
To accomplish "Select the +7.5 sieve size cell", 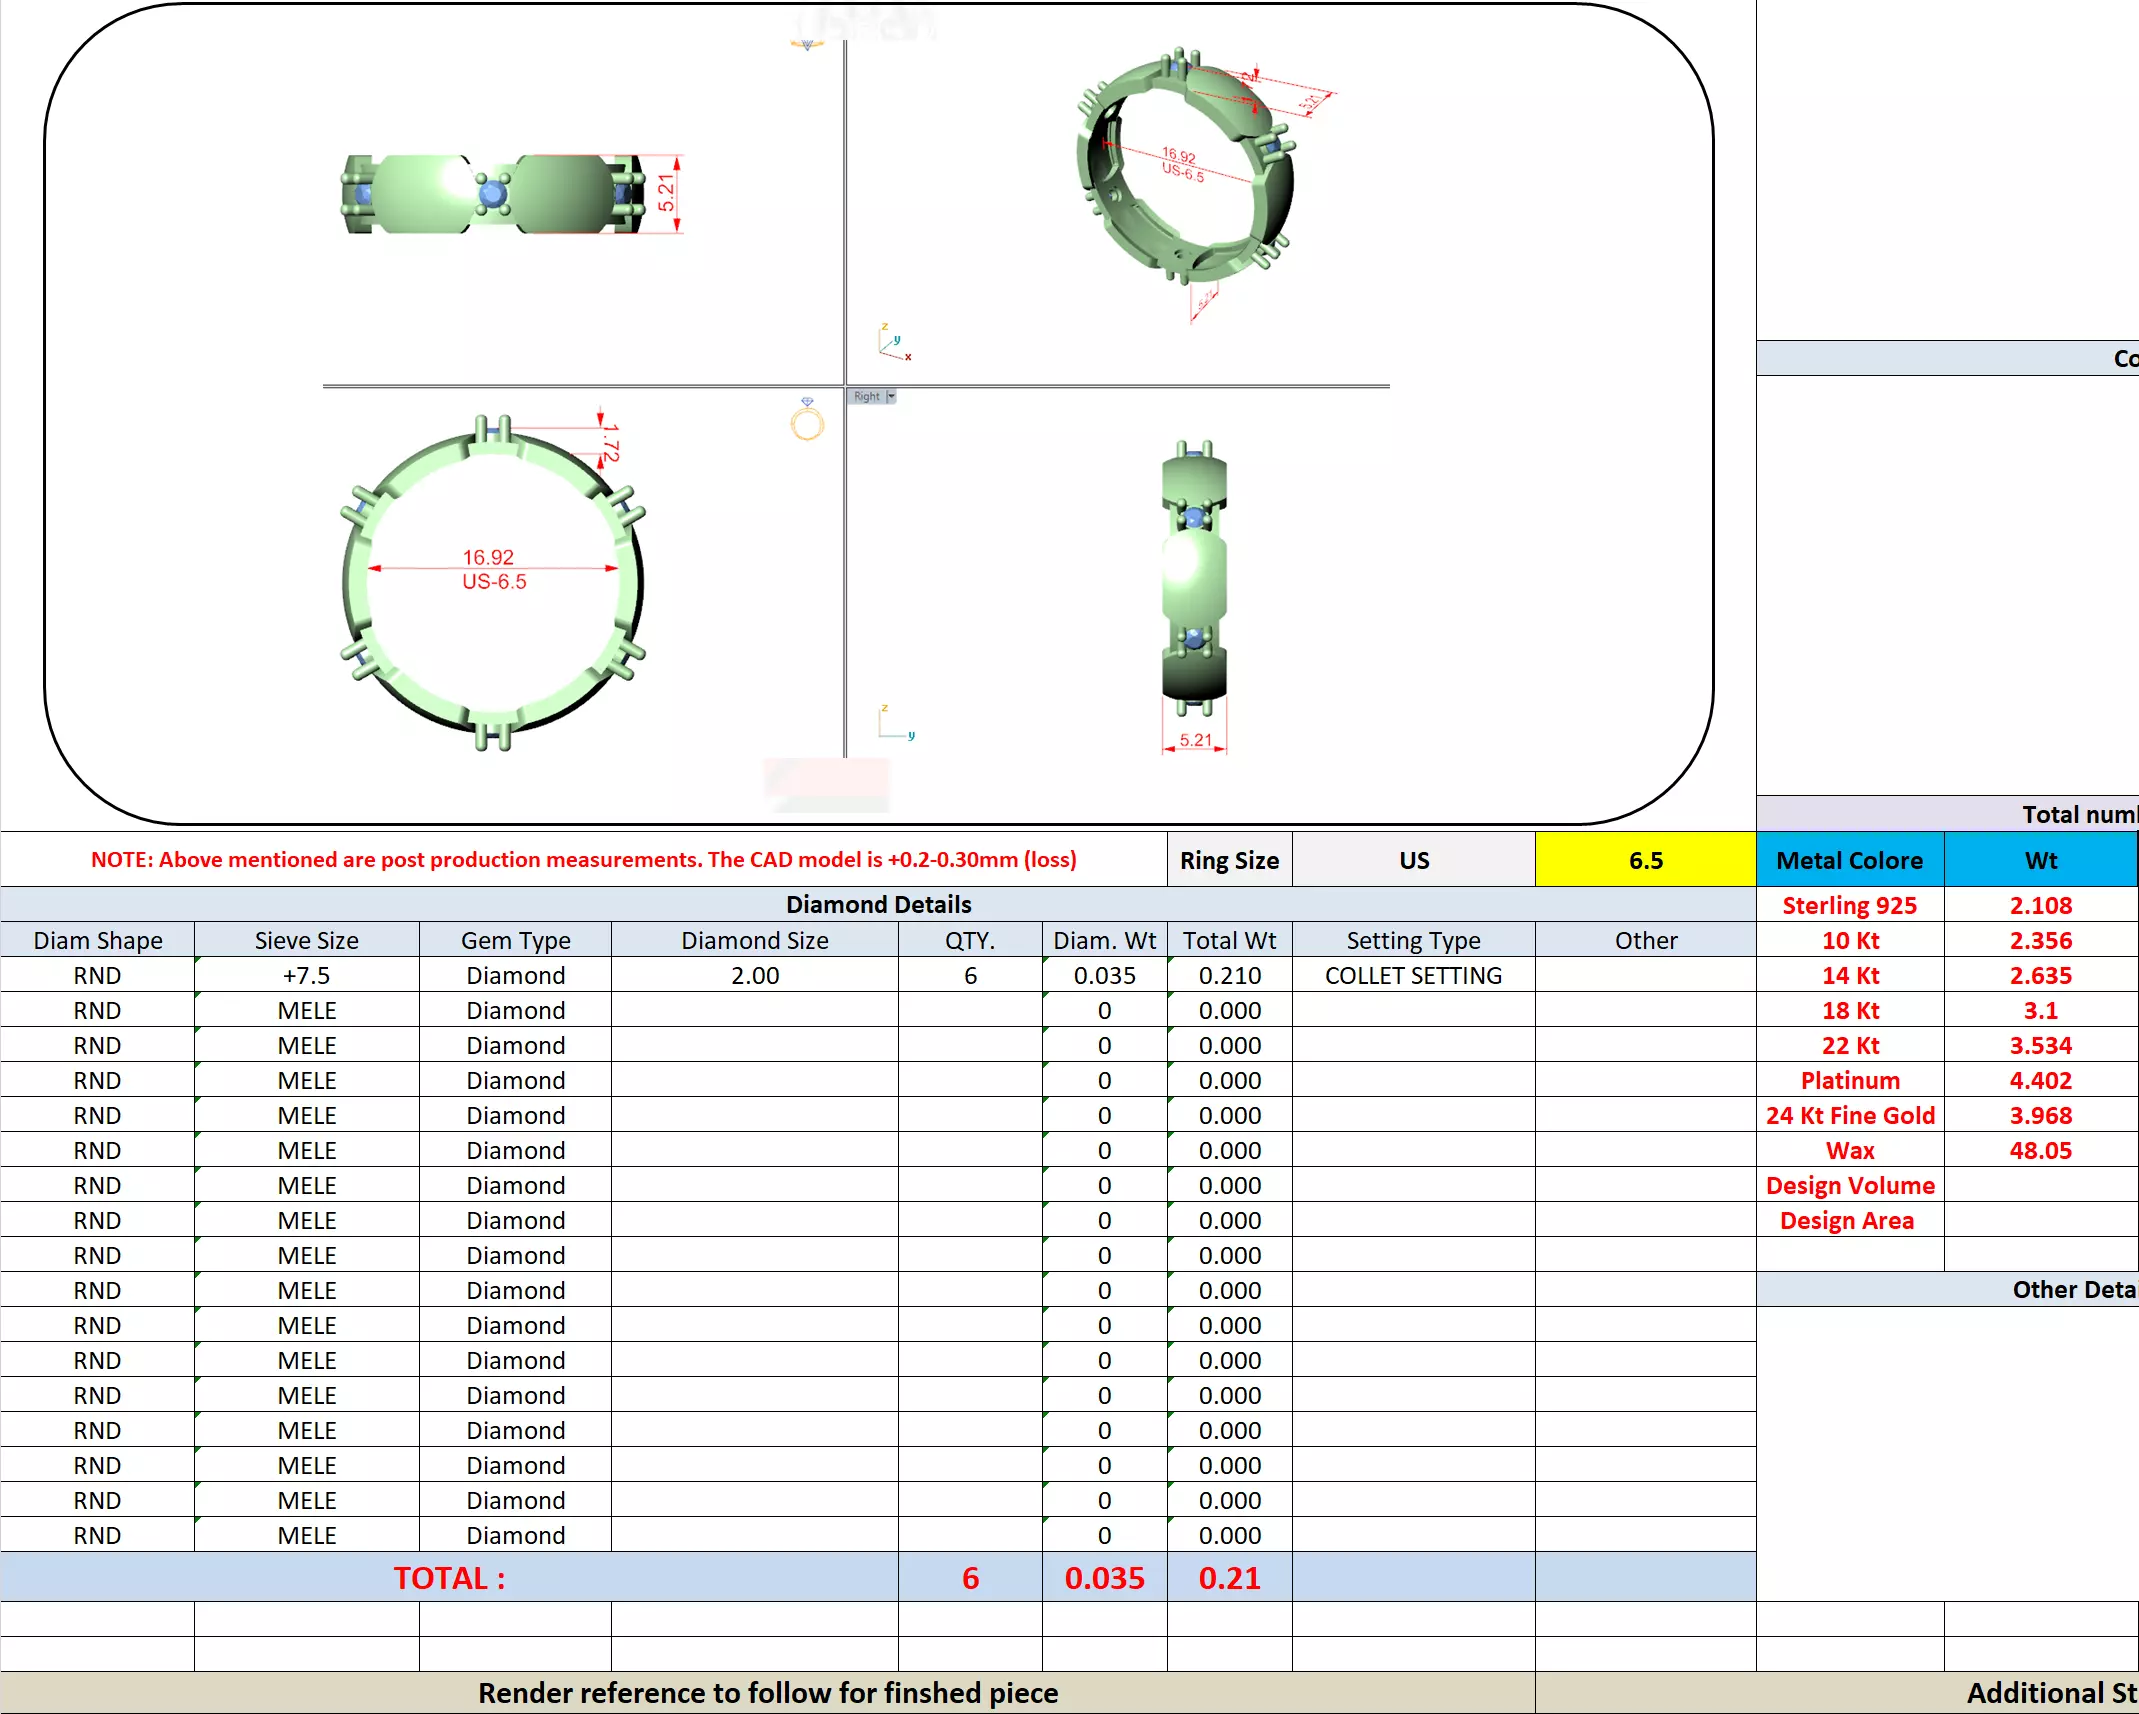I will pos(306,975).
